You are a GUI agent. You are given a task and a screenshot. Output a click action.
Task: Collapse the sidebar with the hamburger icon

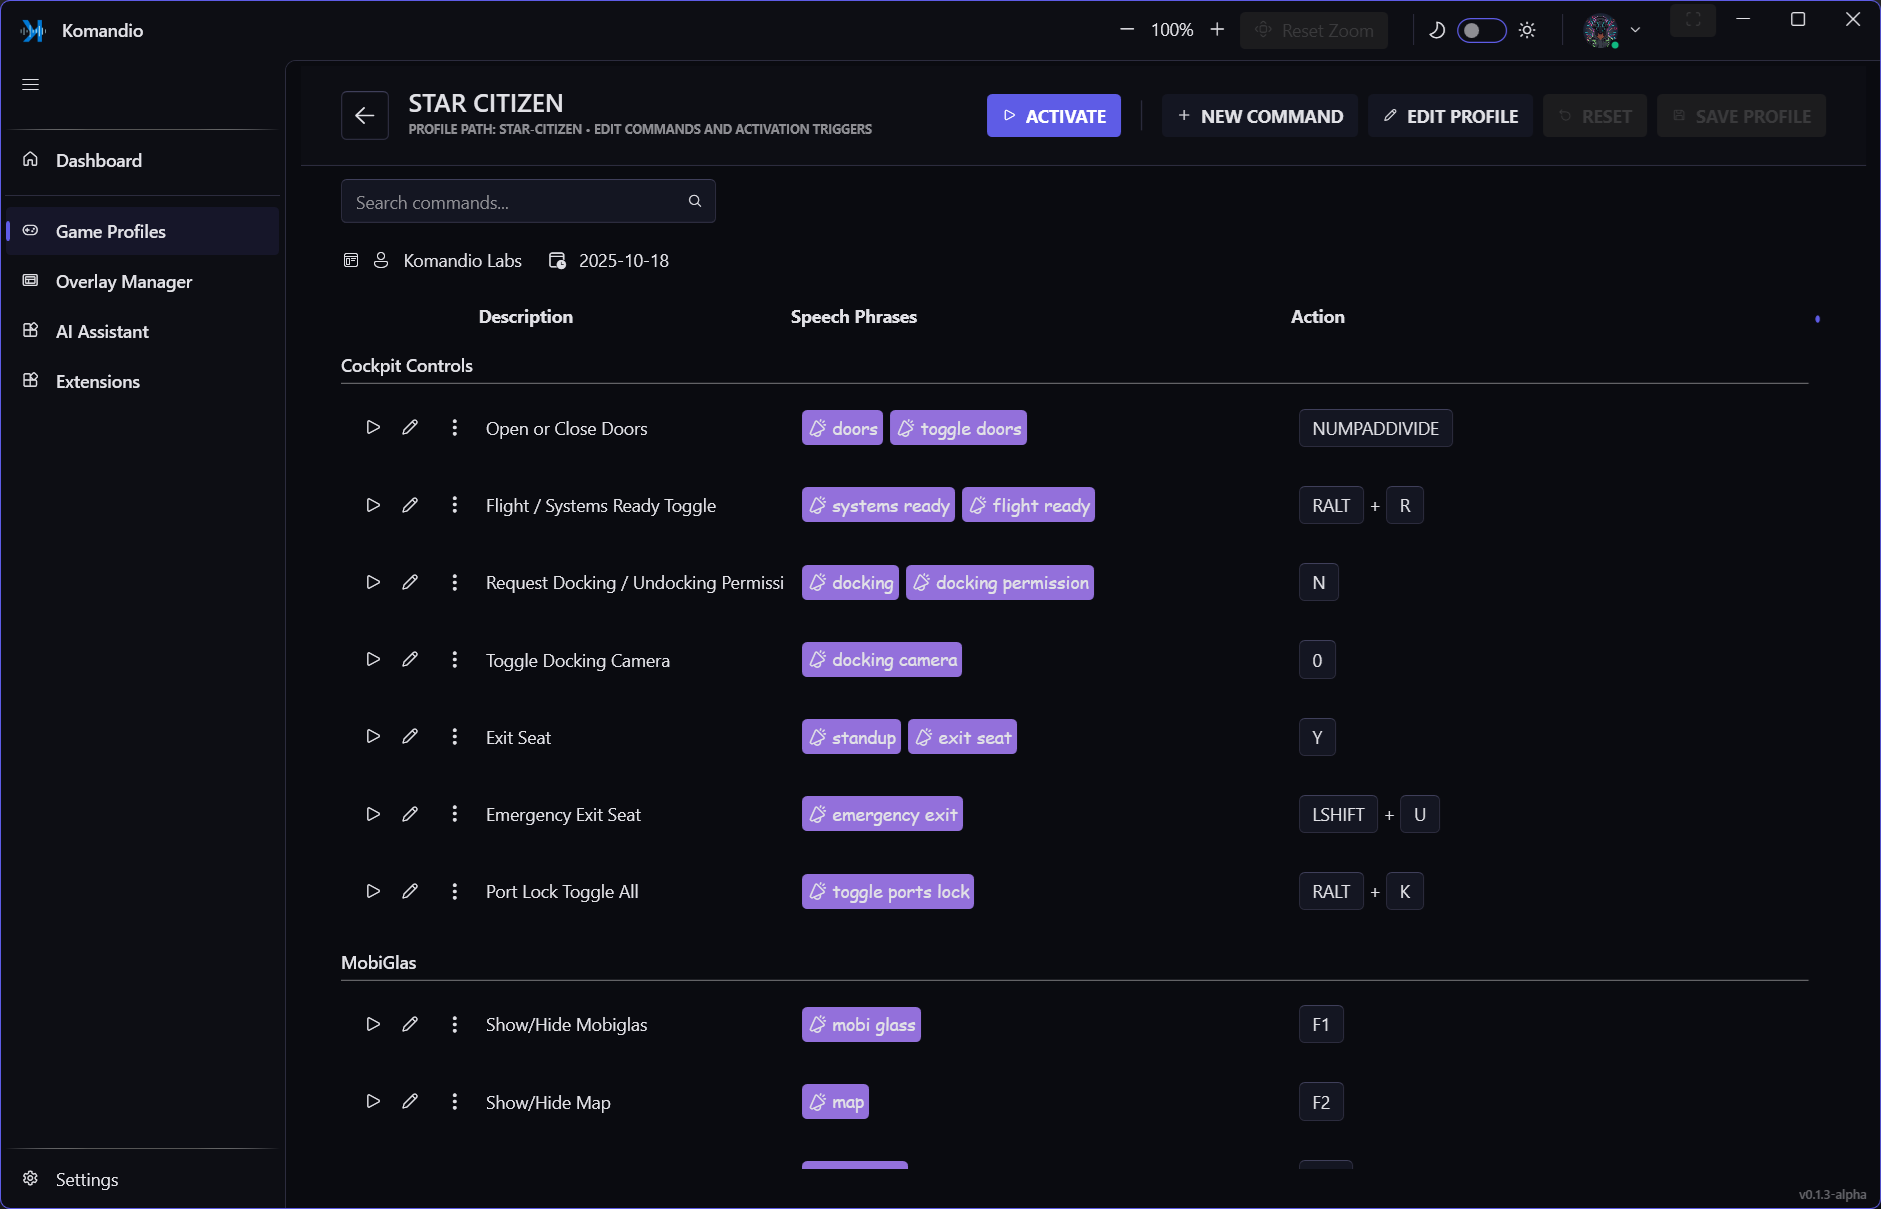pyautogui.click(x=30, y=84)
